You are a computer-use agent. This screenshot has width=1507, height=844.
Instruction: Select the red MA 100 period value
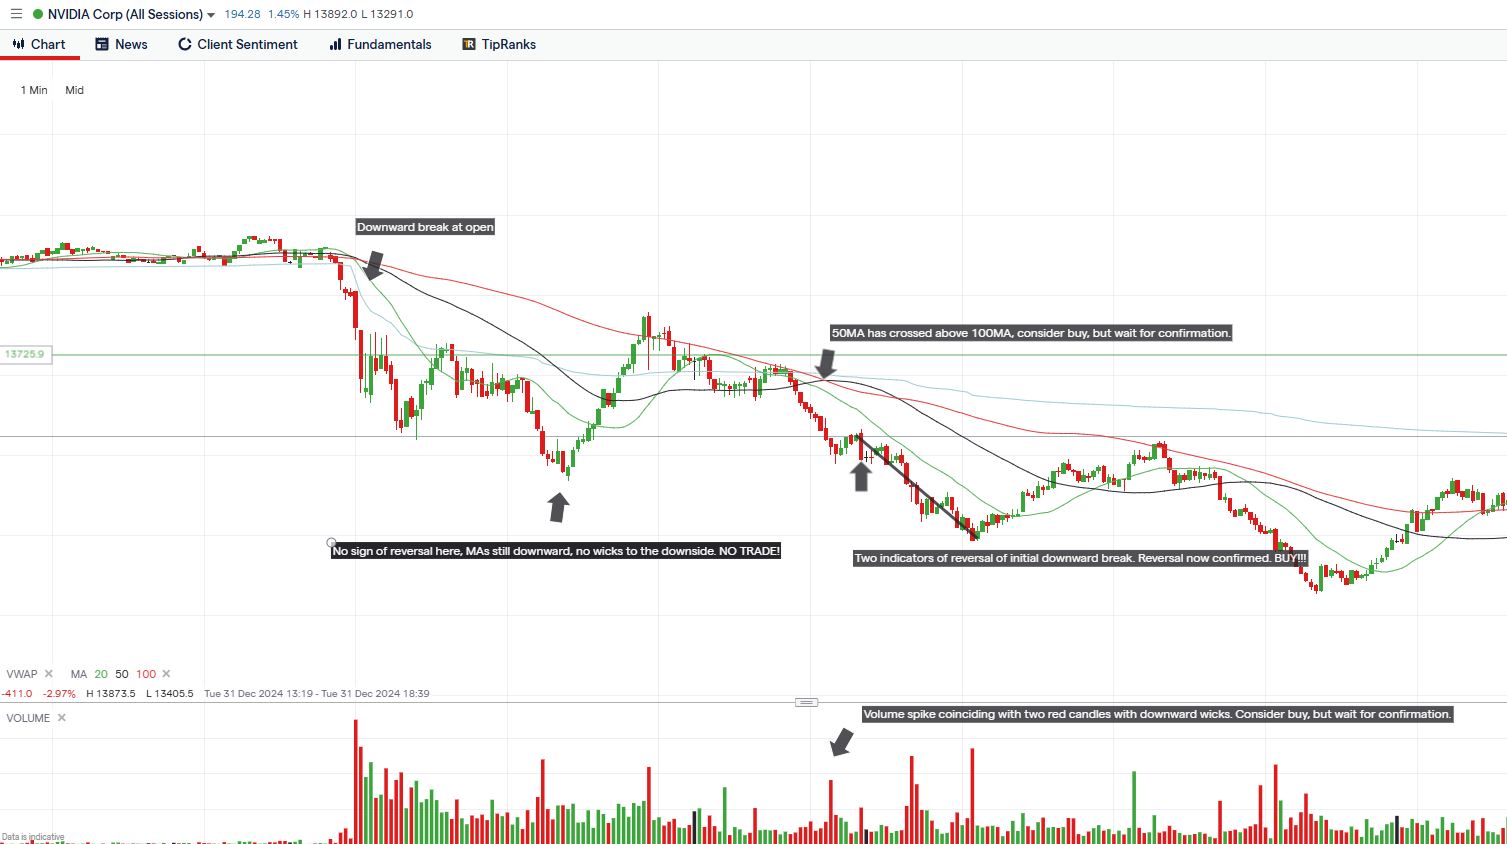pyautogui.click(x=146, y=674)
